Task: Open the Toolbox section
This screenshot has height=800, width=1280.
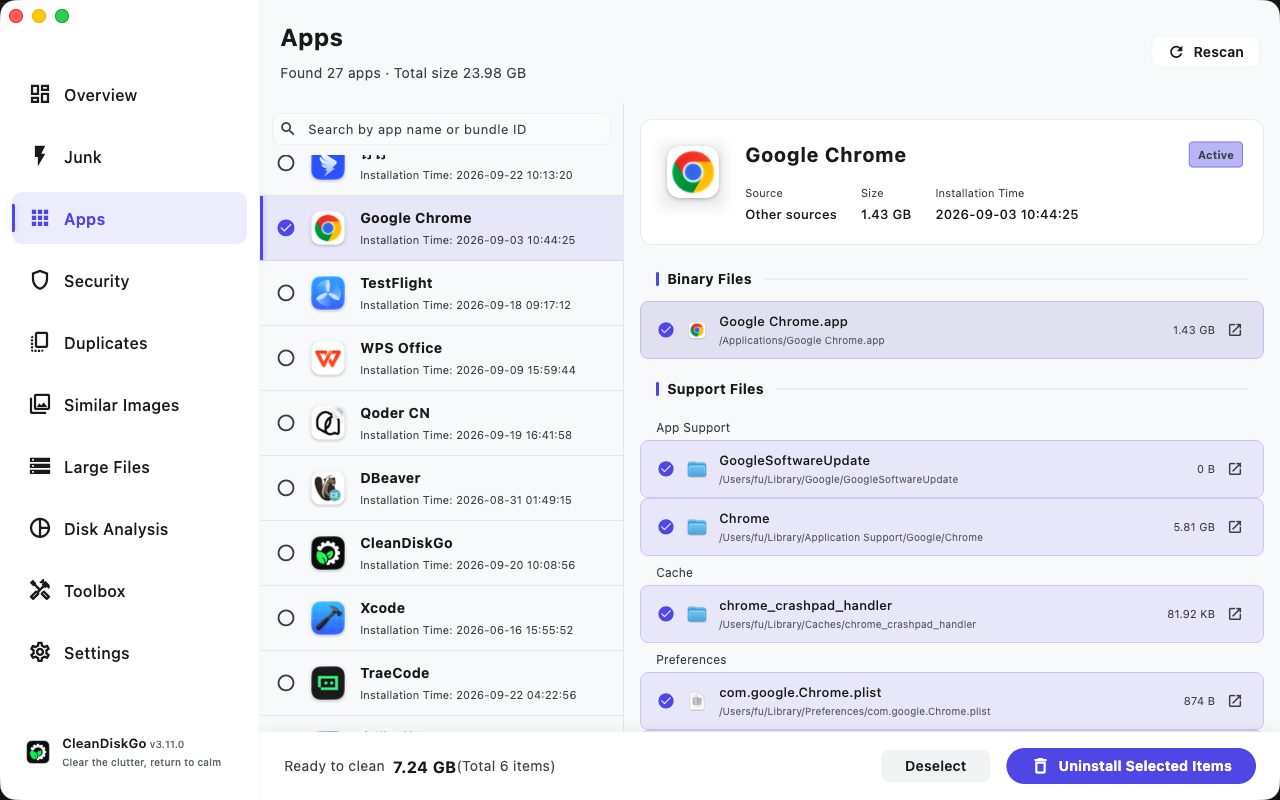Action: [129, 590]
